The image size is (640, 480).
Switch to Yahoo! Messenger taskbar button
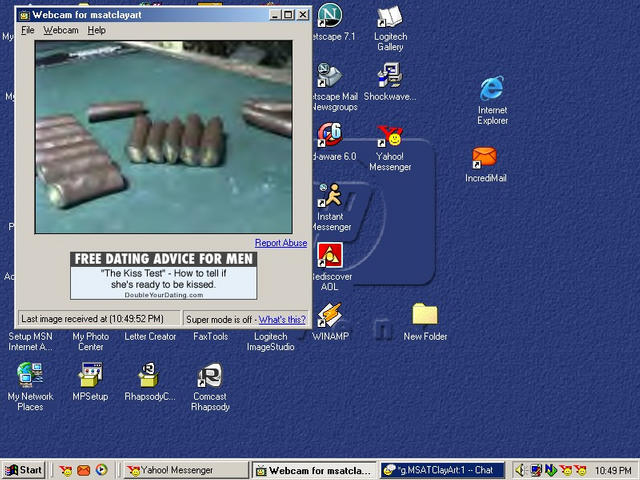tap(186, 470)
